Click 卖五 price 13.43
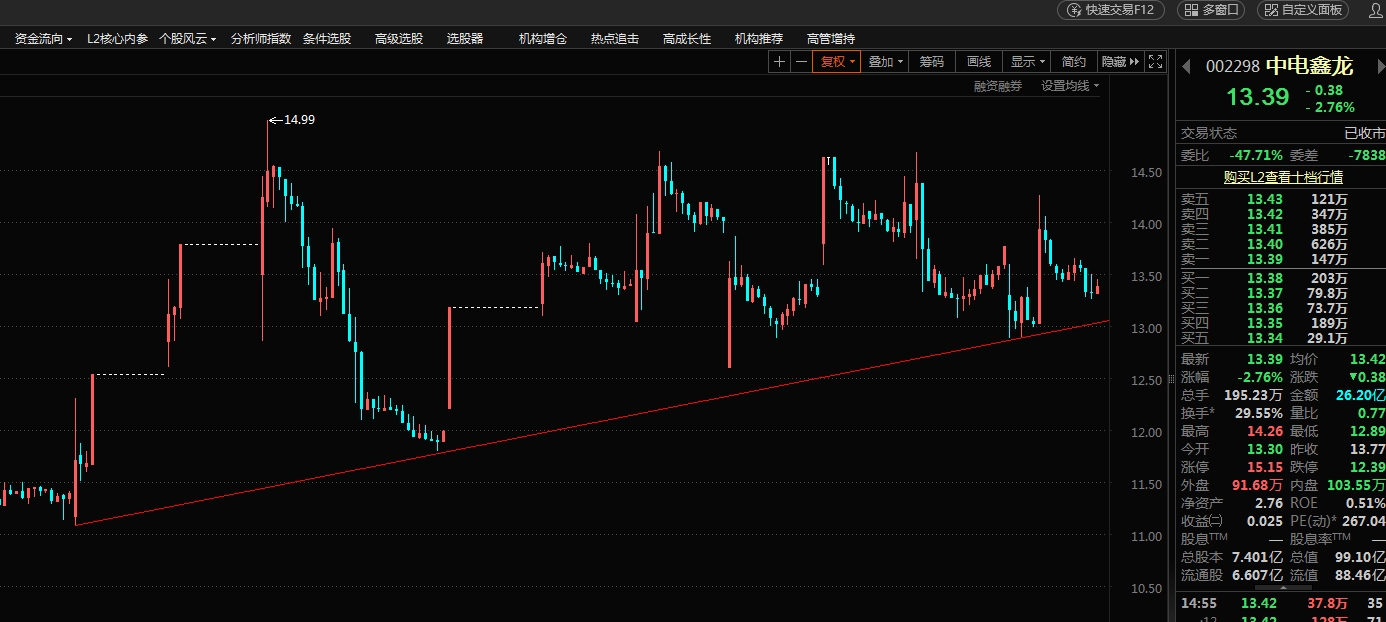The width and height of the screenshot is (1386, 622). 1264,199
